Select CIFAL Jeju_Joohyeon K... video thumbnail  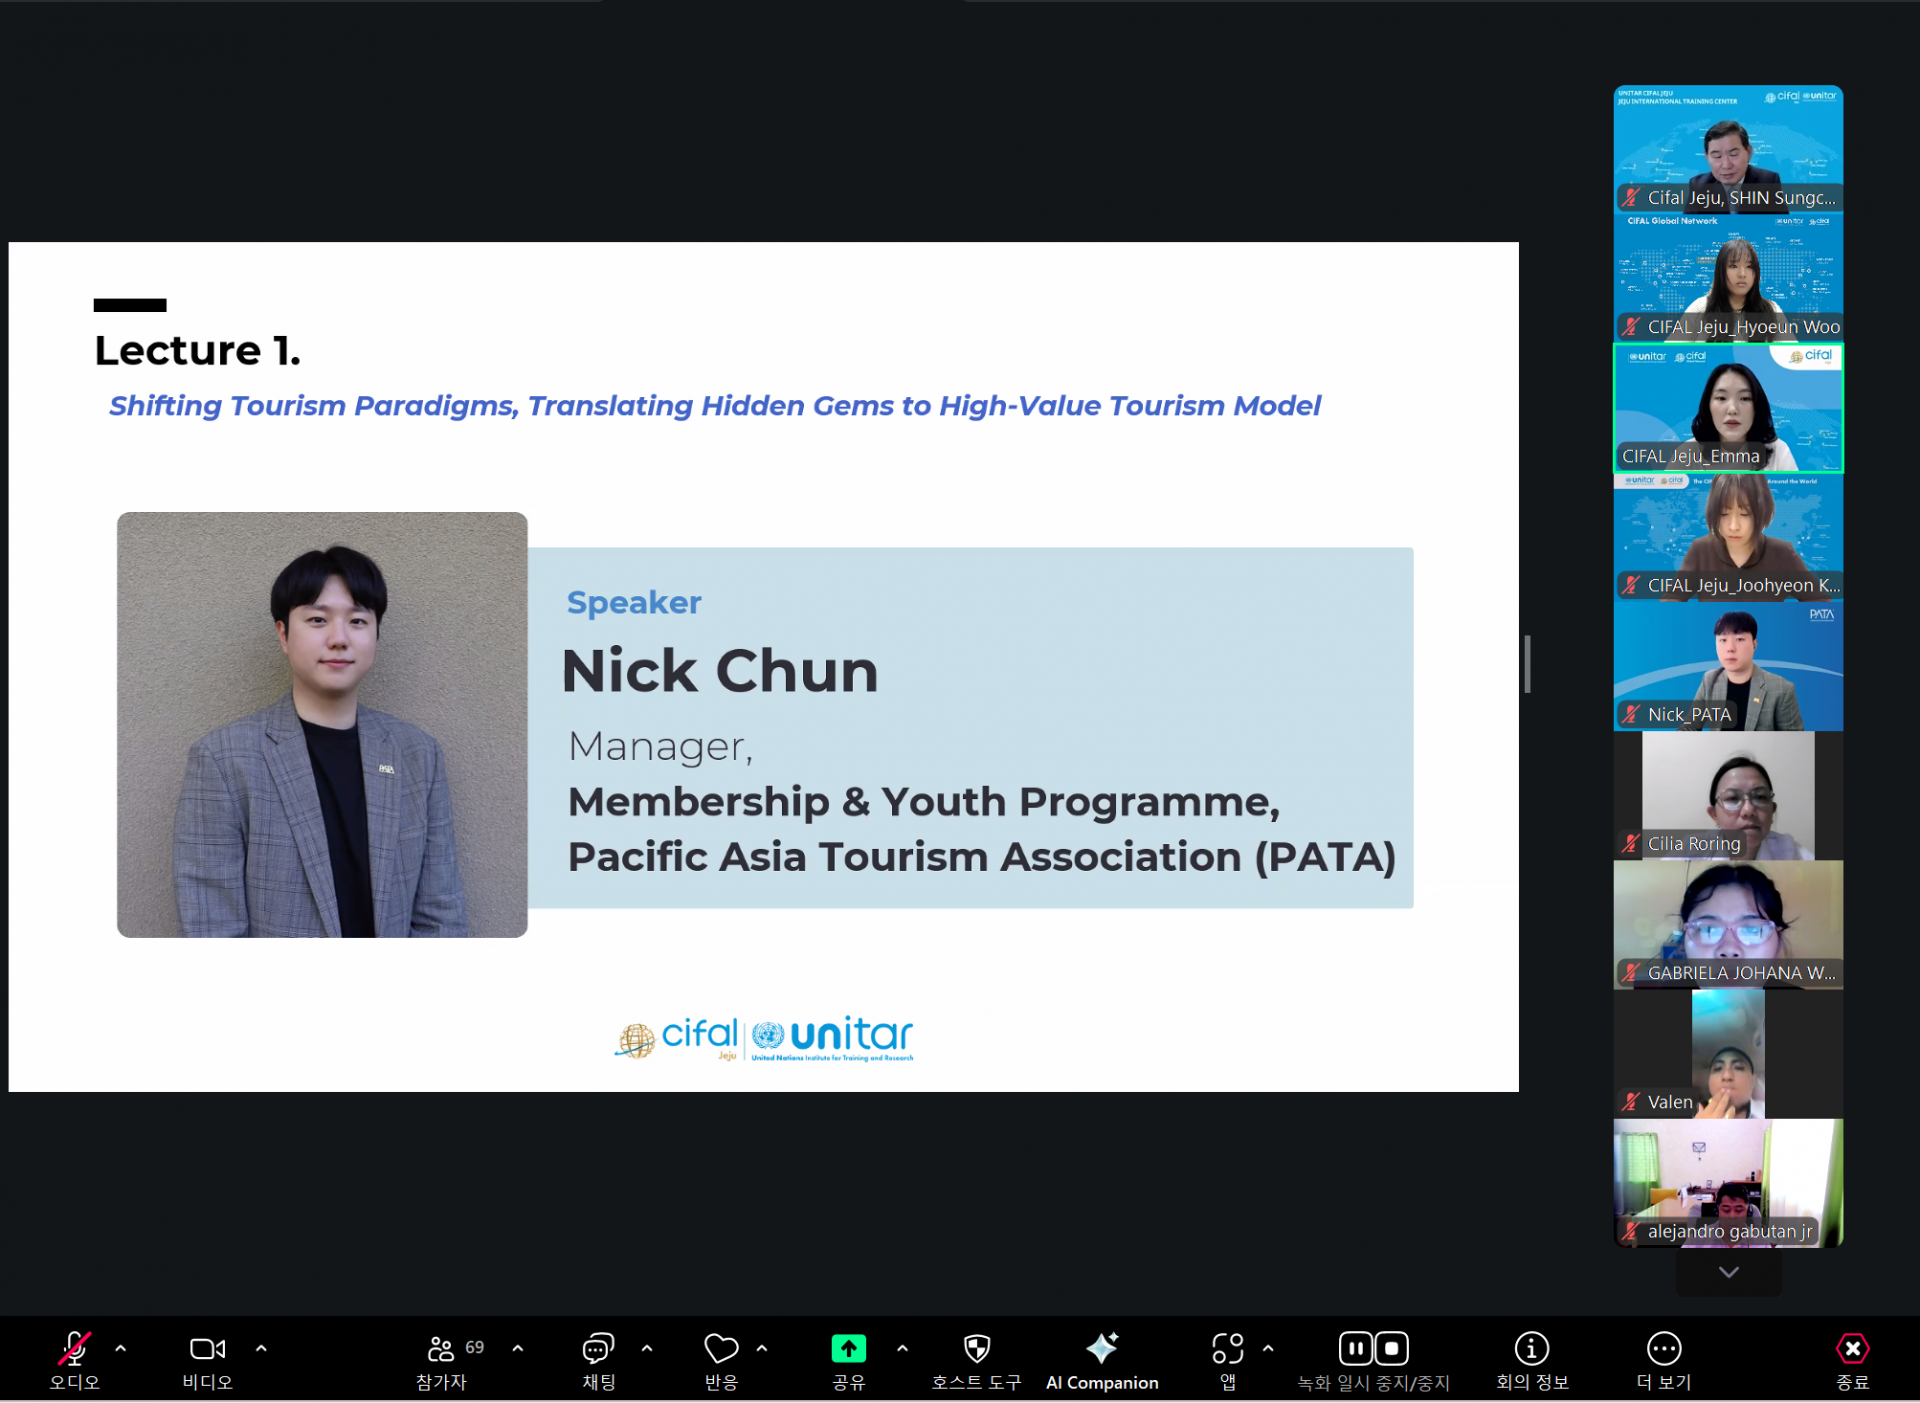coord(1728,536)
